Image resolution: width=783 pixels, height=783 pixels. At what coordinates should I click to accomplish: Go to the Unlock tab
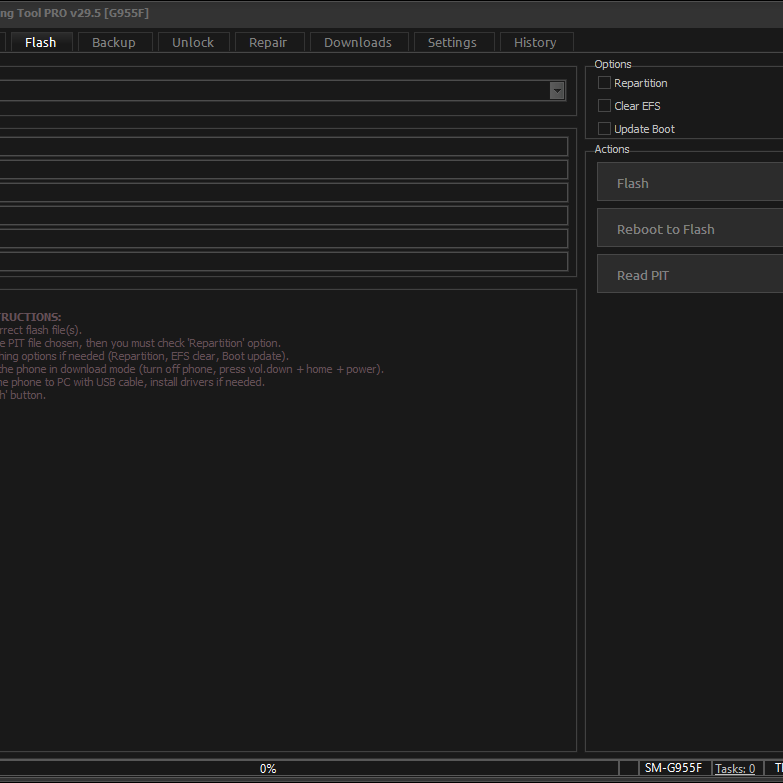pyautogui.click(x=193, y=42)
